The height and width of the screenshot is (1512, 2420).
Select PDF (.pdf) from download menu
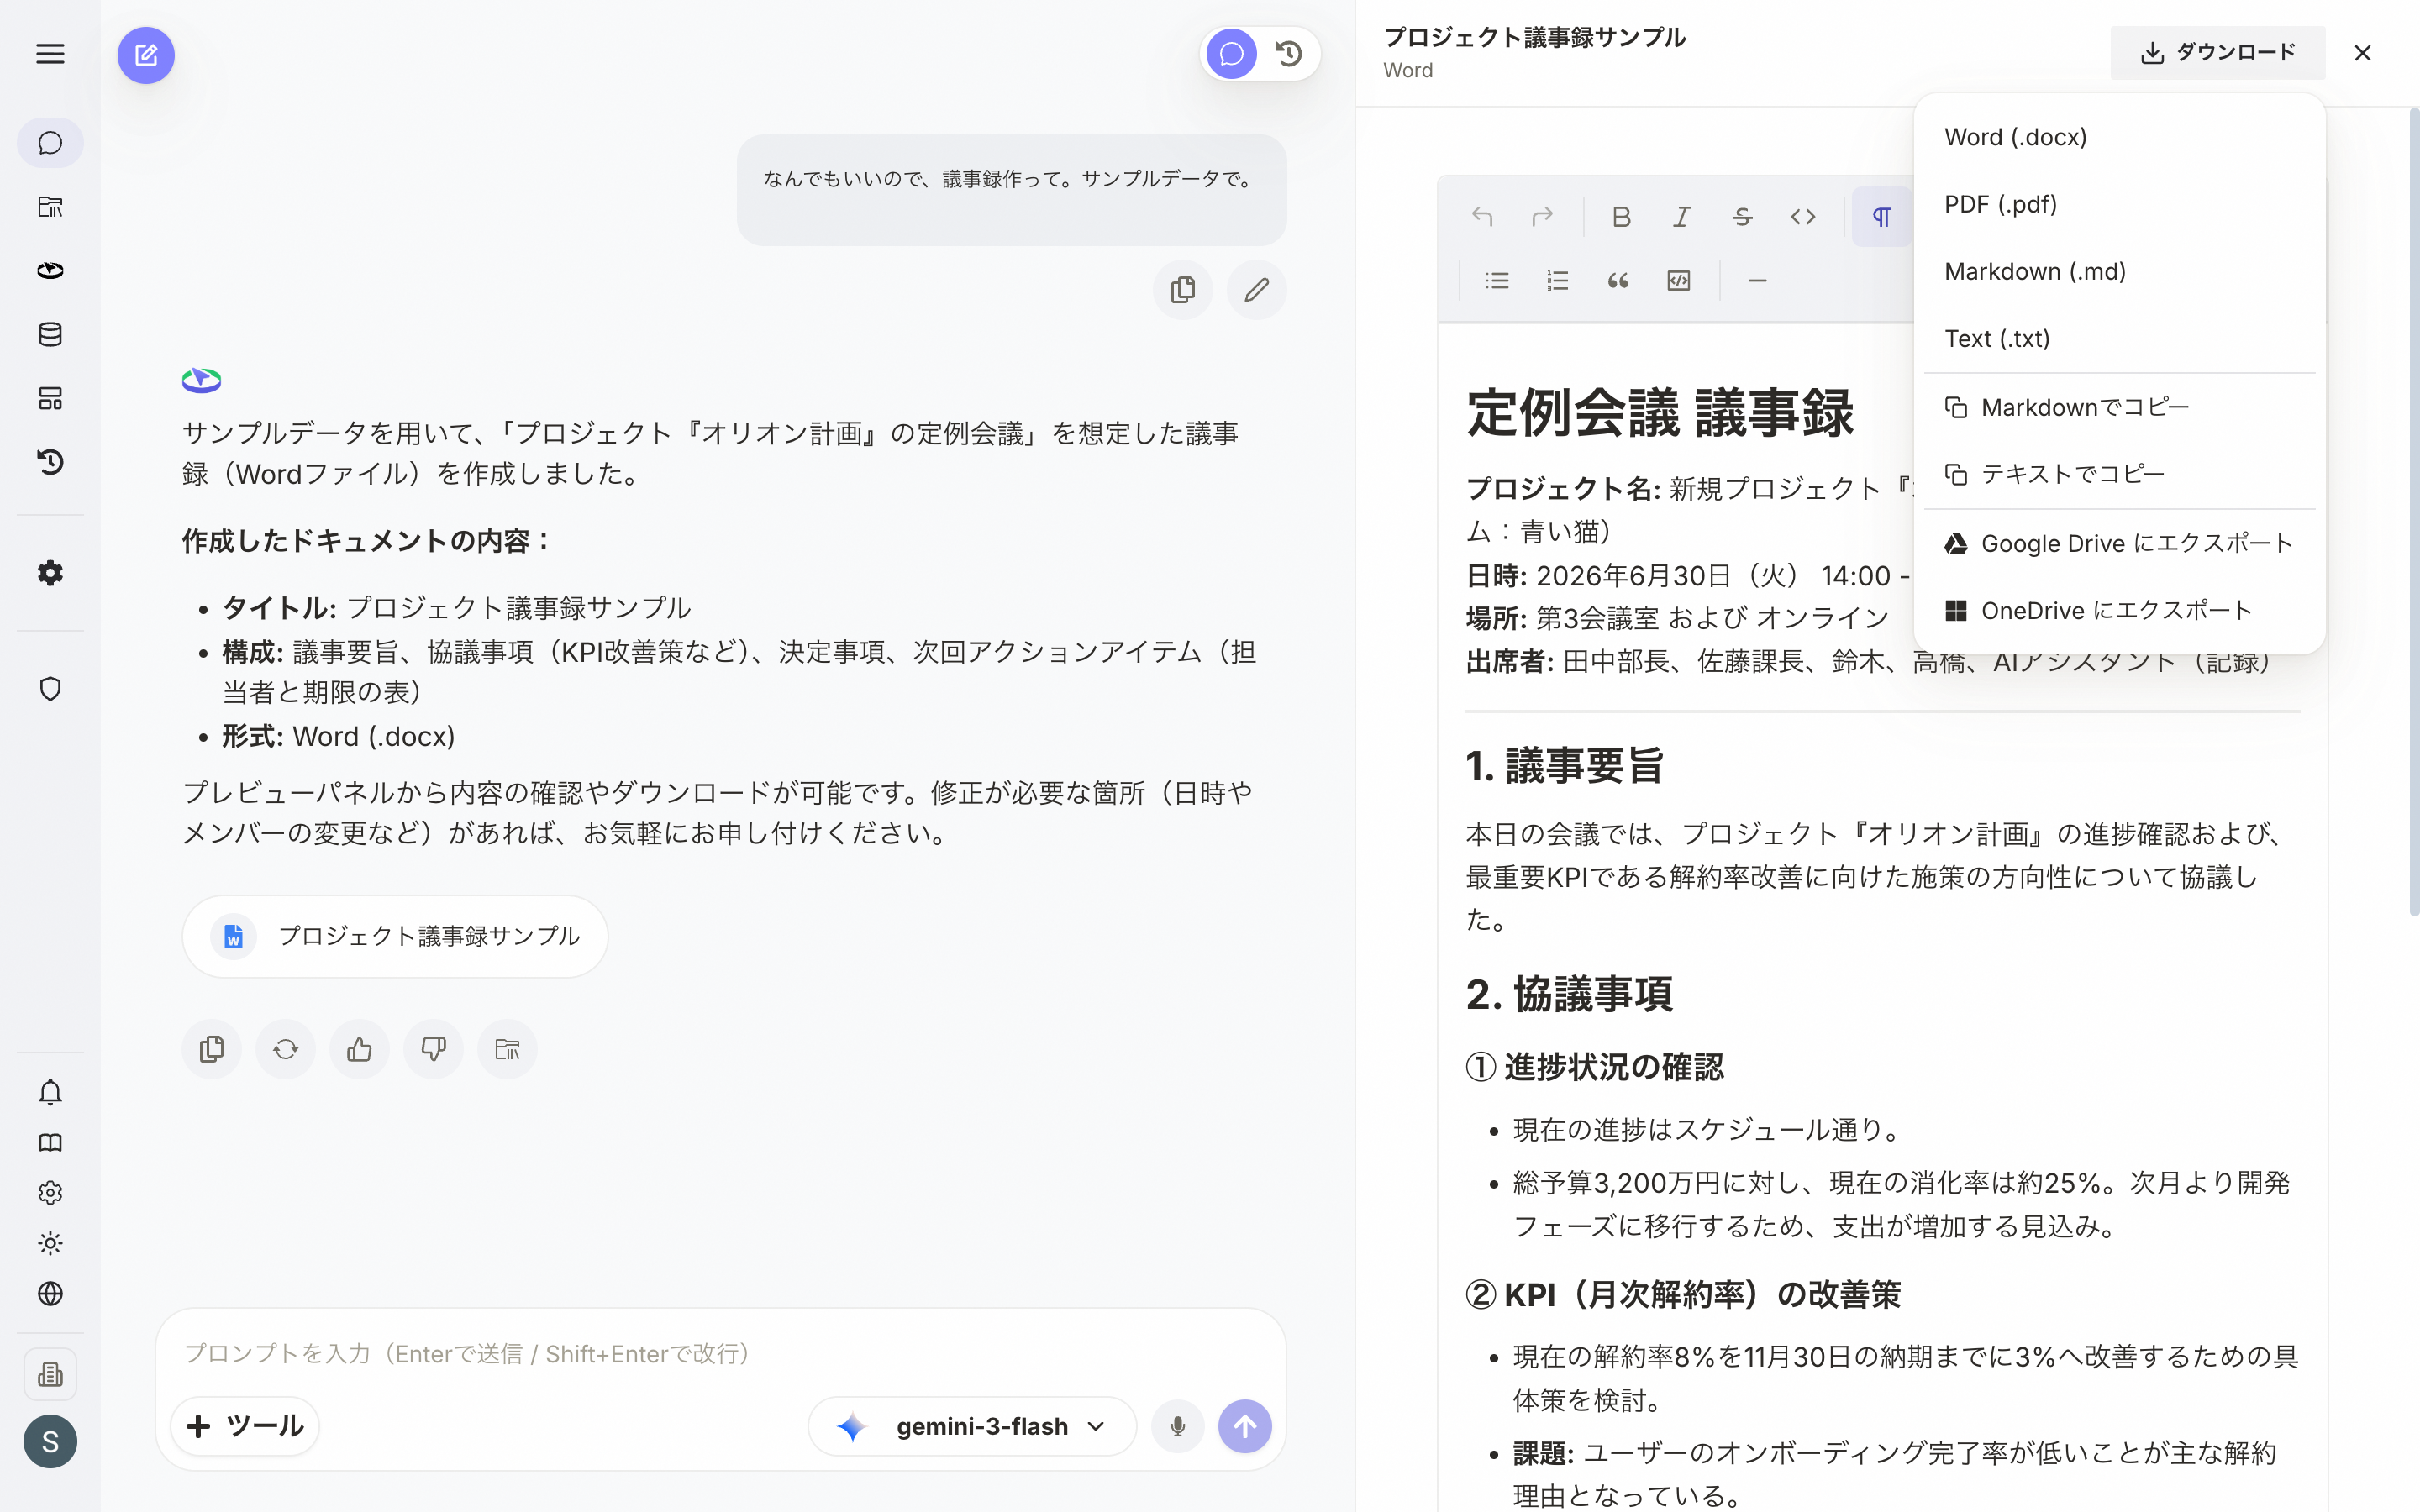point(2119,204)
